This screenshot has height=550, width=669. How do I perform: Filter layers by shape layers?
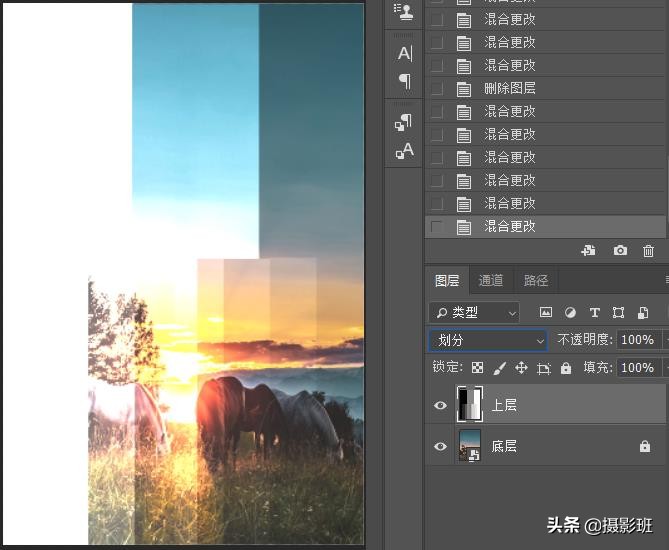click(x=618, y=313)
